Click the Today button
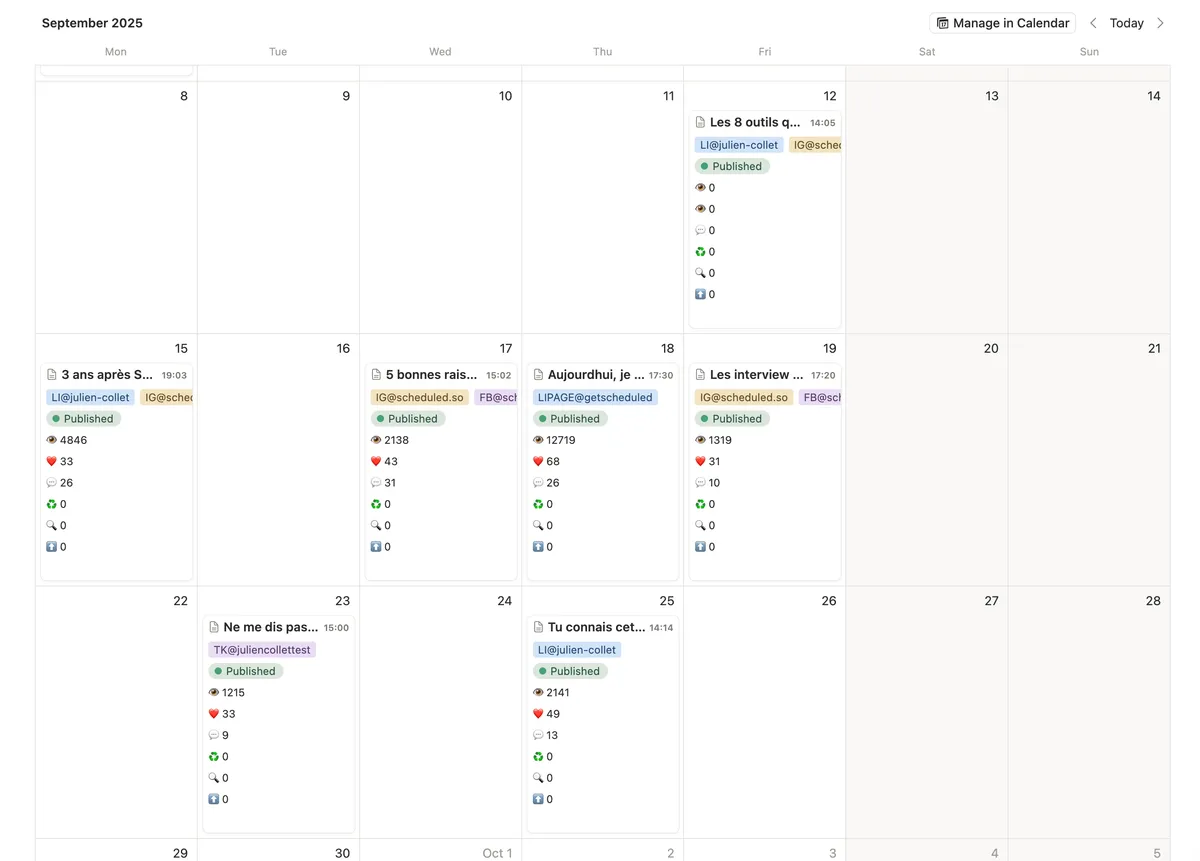Image resolution: width=1200 pixels, height=861 pixels. click(1127, 22)
